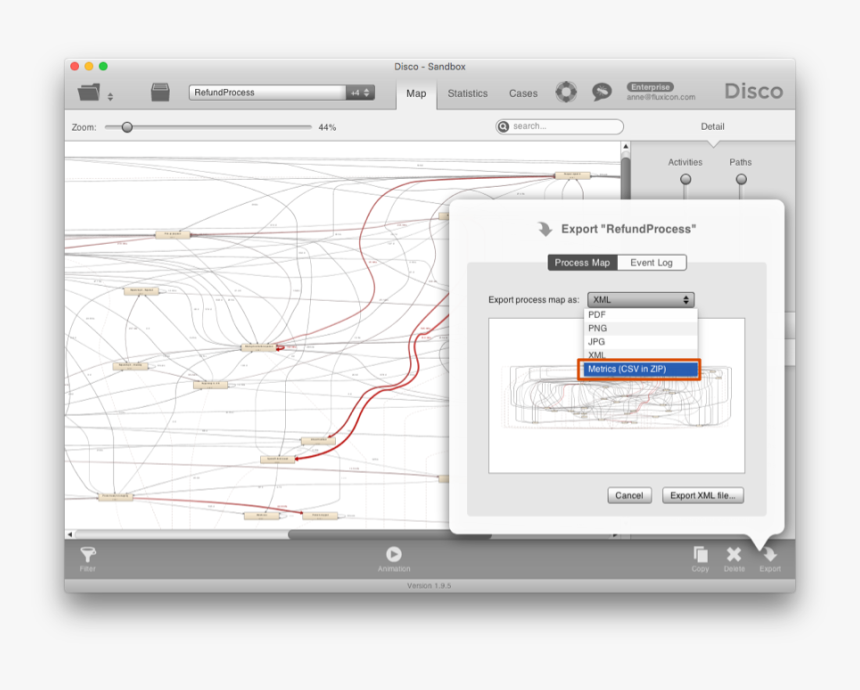This screenshot has width=860, height=690.
Task: Select the Process Map export tab
Action: pos(582,263)
